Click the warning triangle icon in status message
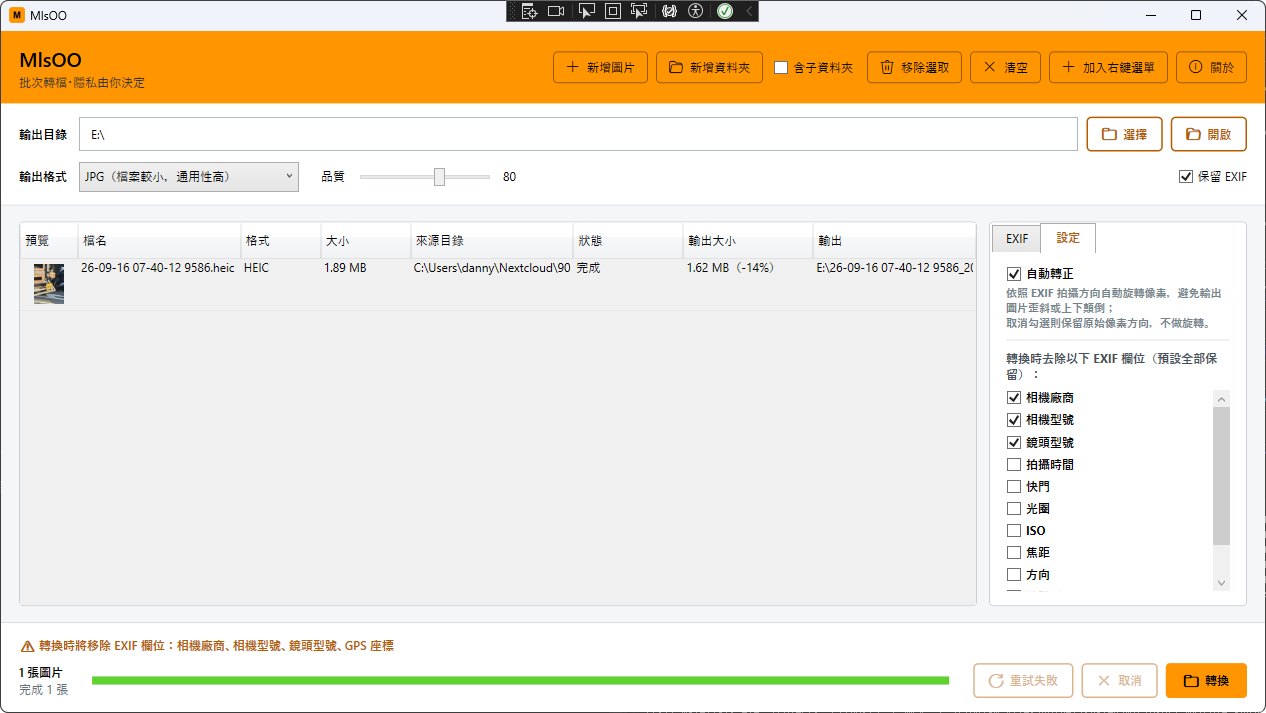1266x713 pixels. coord(27,646)
